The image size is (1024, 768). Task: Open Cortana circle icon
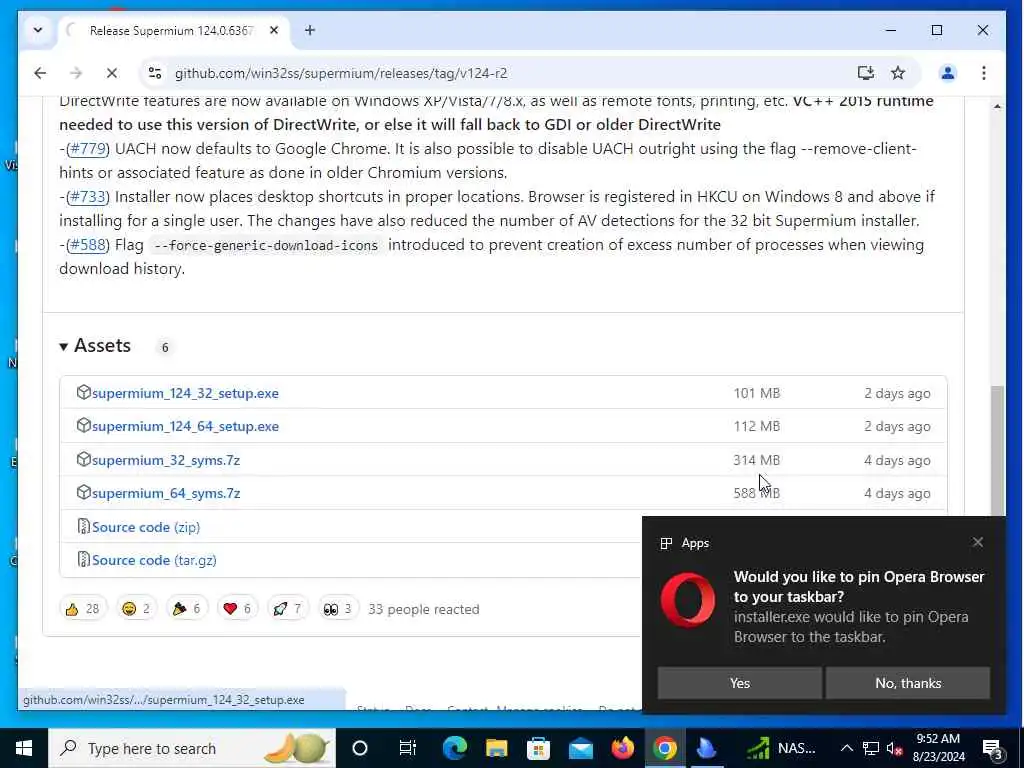click(x=360, y=748)
